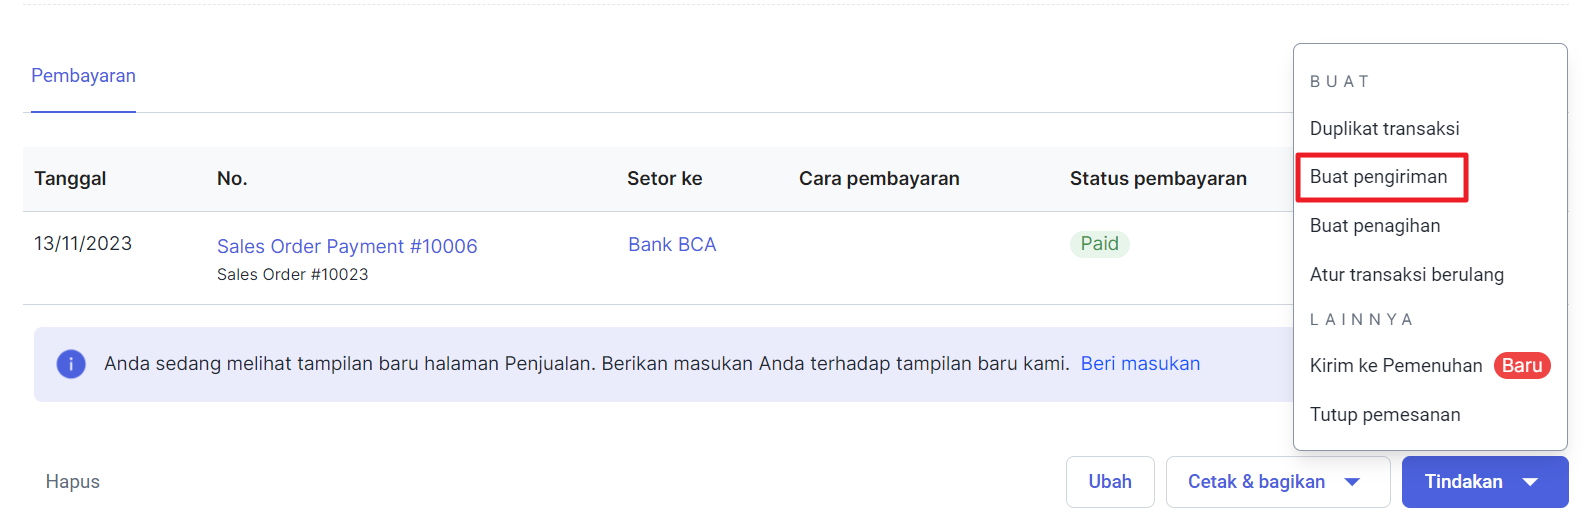Click the Ubah button

click(1110, 482)
